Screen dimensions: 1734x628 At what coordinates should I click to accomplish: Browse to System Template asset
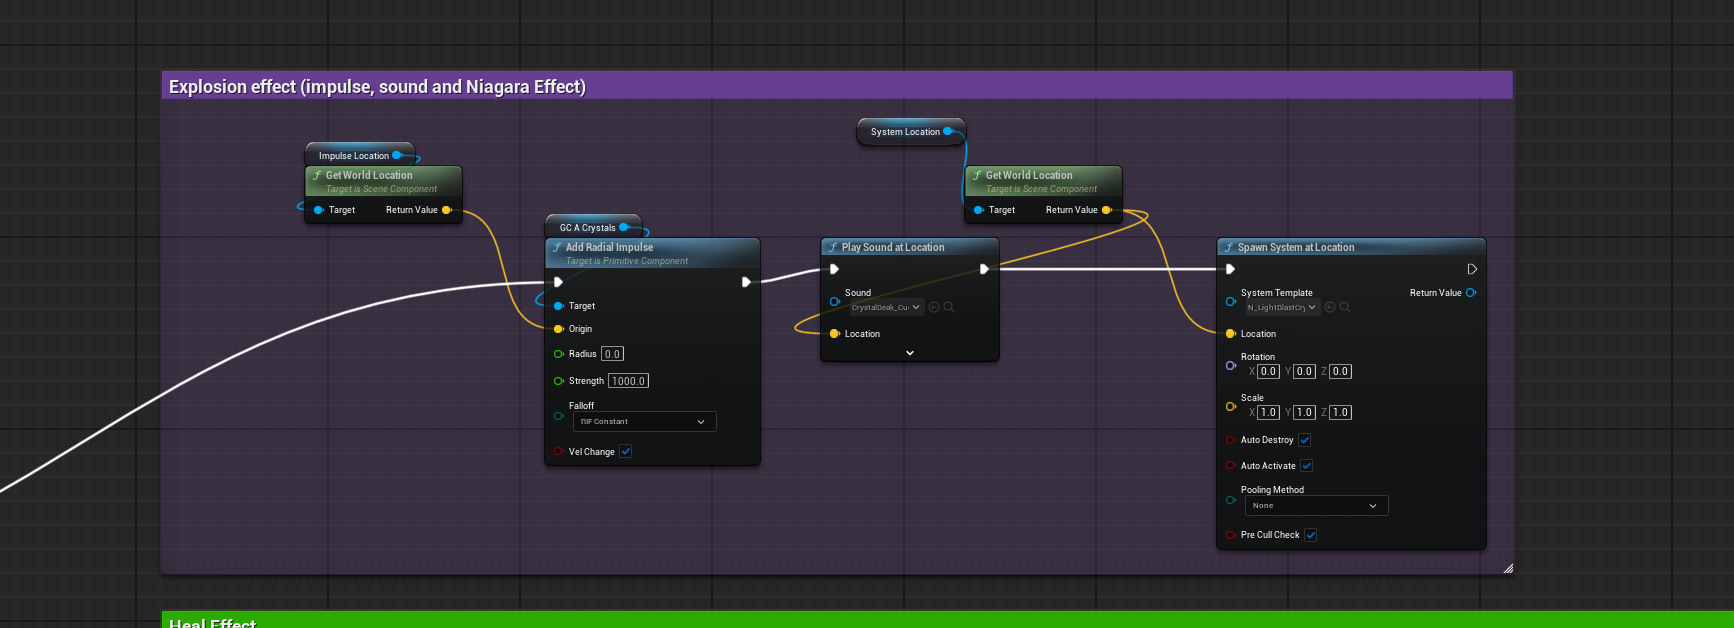1344,307
